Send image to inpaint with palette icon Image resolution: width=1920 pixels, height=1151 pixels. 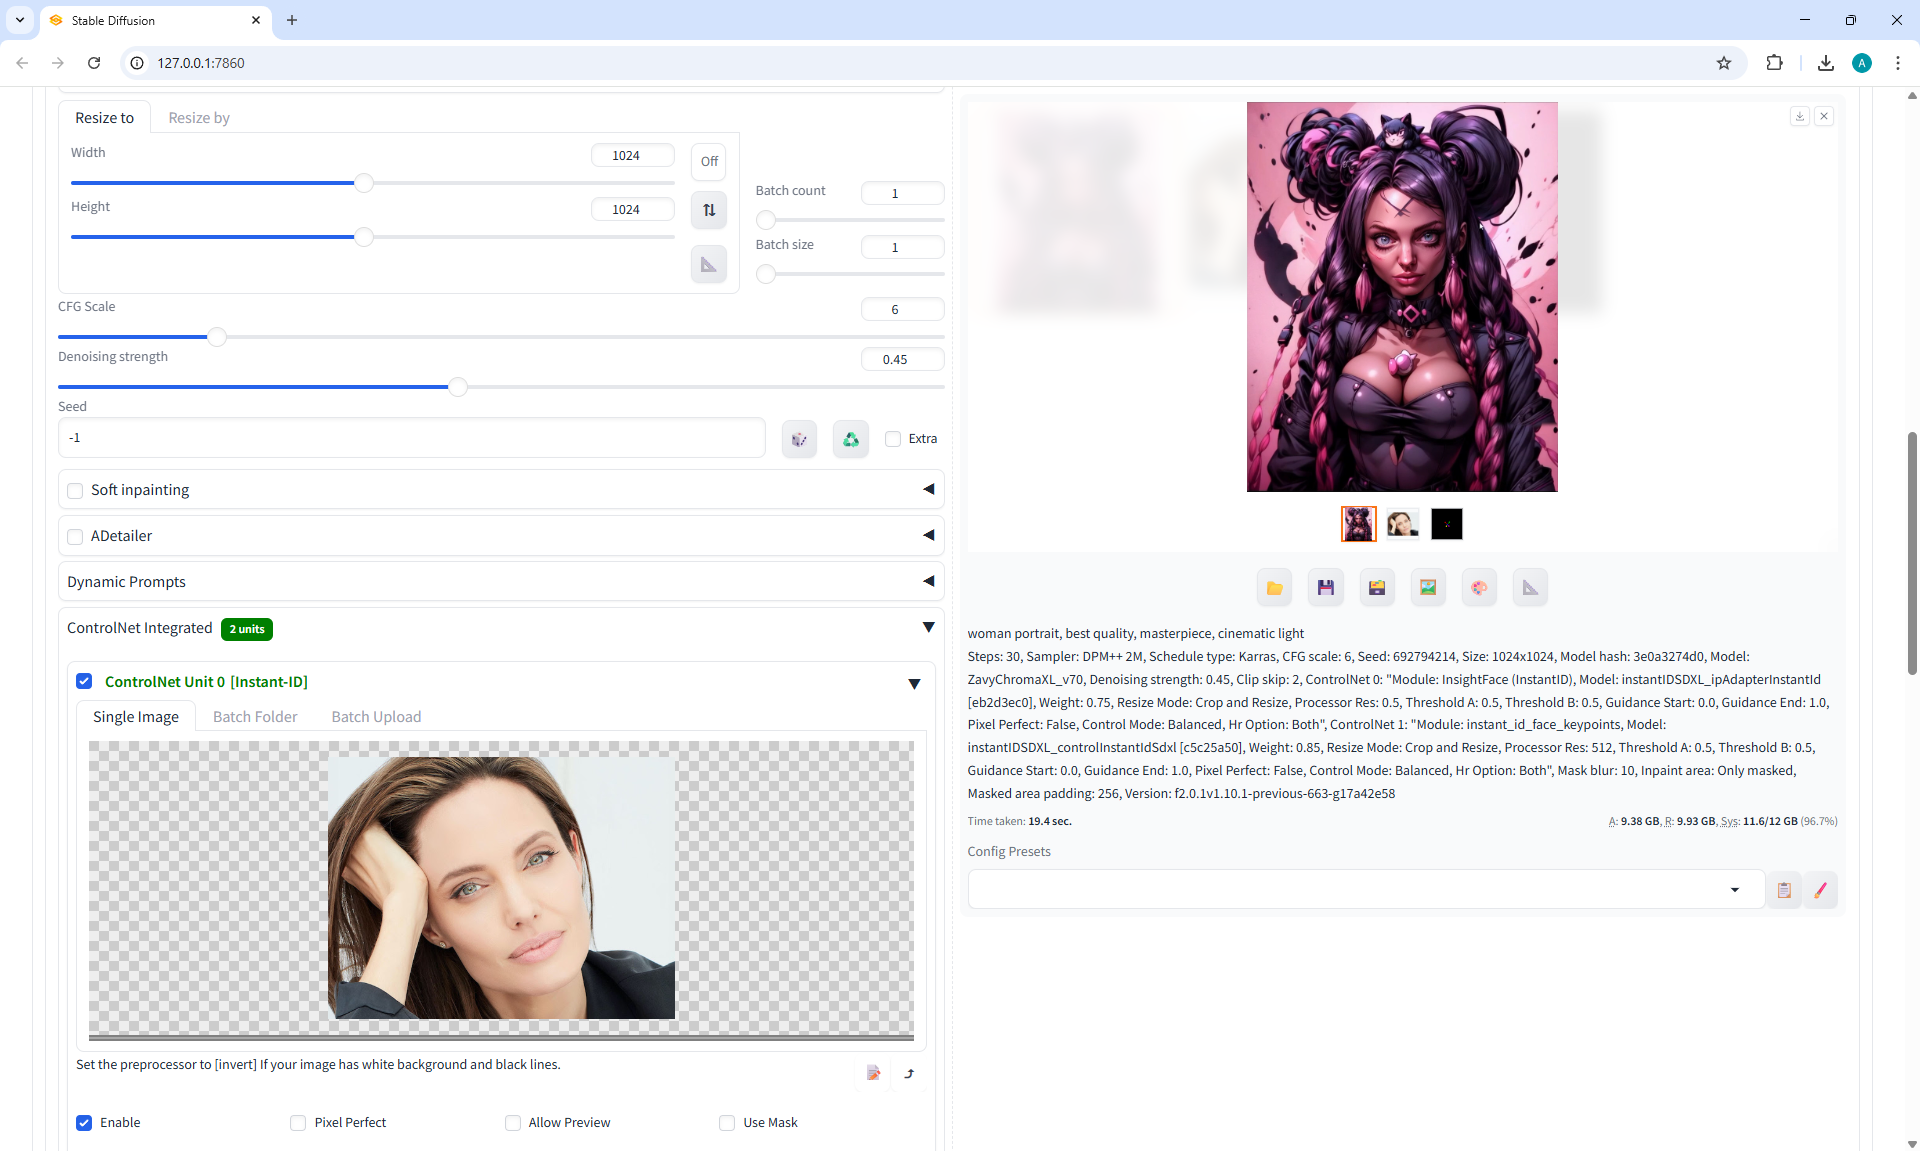[x=1479, y=588]
